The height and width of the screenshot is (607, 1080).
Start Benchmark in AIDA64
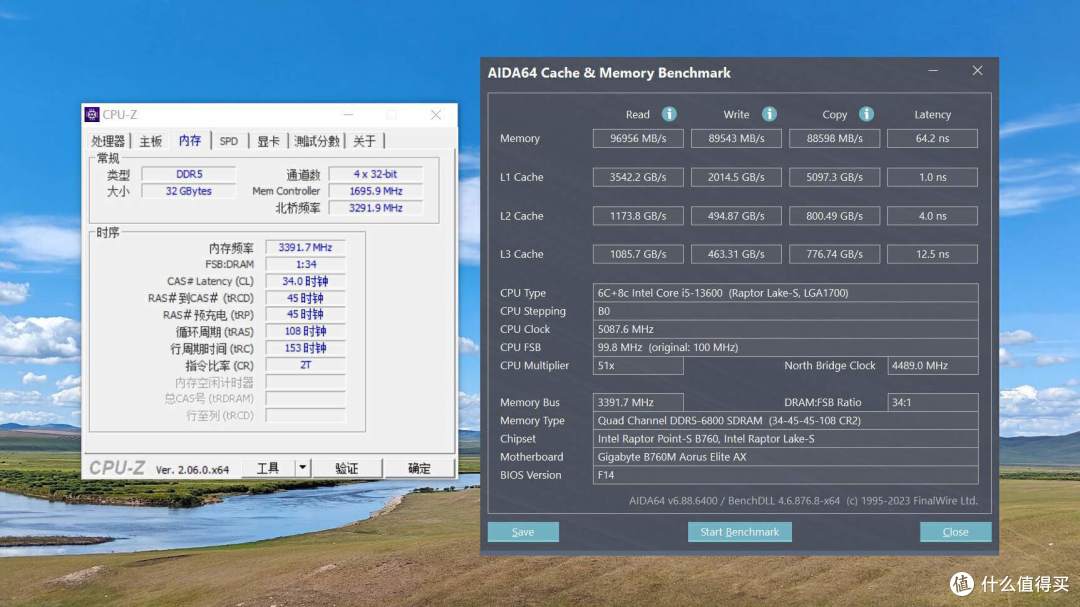tap(740, 532)
